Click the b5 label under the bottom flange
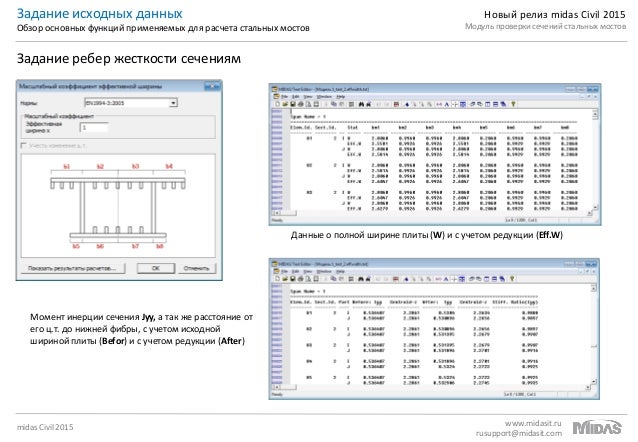 point(76,246)
